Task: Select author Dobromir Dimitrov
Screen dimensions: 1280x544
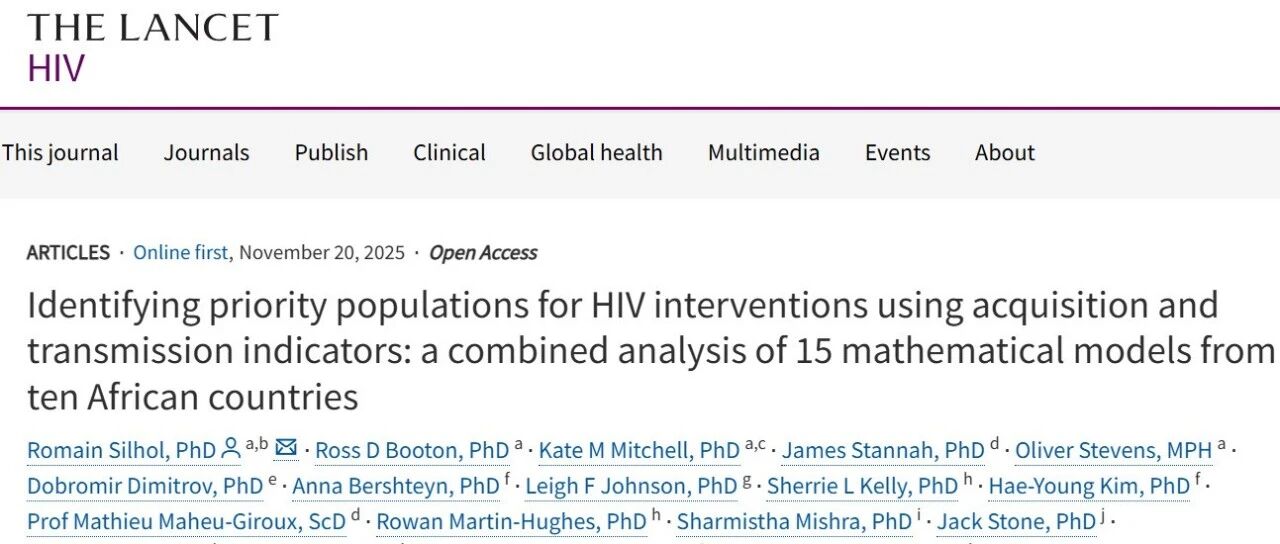Action: point(145,486)
